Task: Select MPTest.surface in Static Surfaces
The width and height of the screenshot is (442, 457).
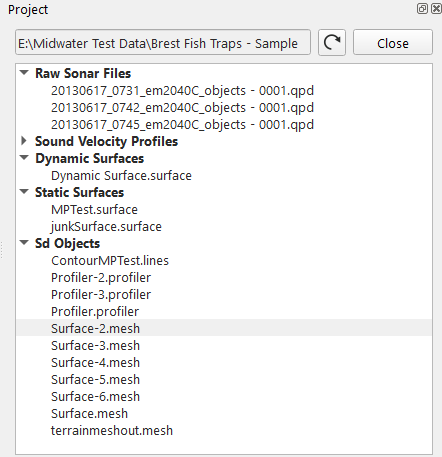Action: coord(94,210)
